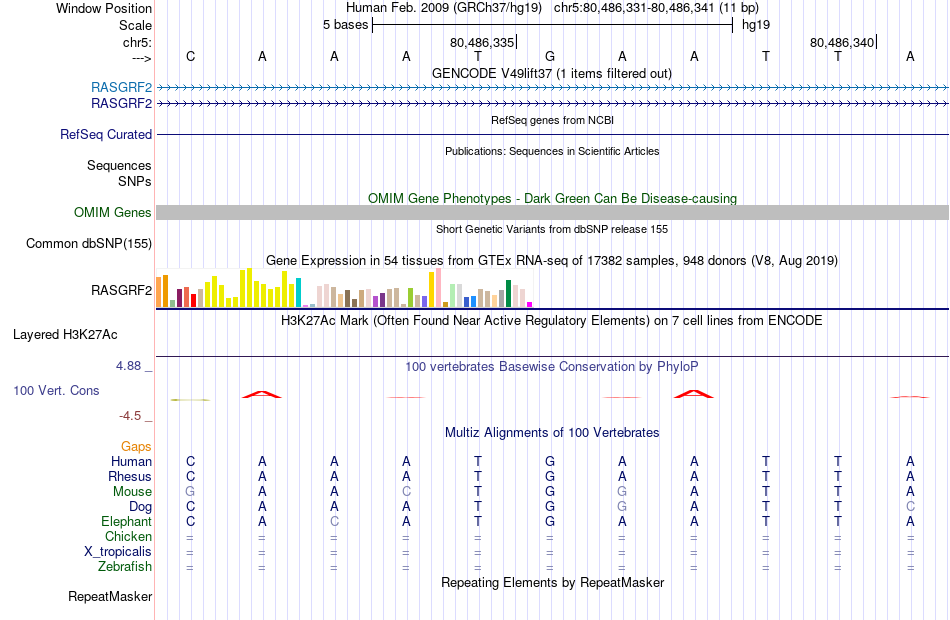Click 'Short Genetic Variants from dbSNP release 155'
Viewport: 950px width, 620px height.
pyautogui.click(x=552, y=230)
